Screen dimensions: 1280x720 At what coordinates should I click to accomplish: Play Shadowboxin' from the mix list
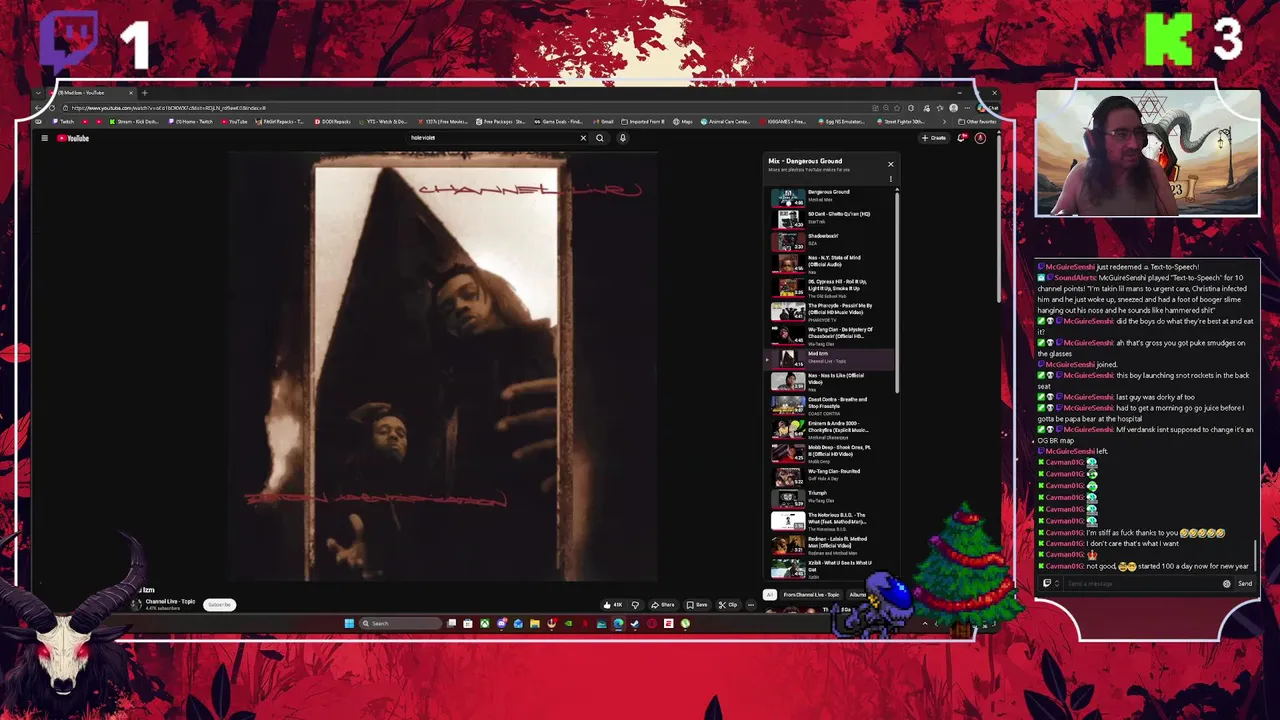click(832, 240)
